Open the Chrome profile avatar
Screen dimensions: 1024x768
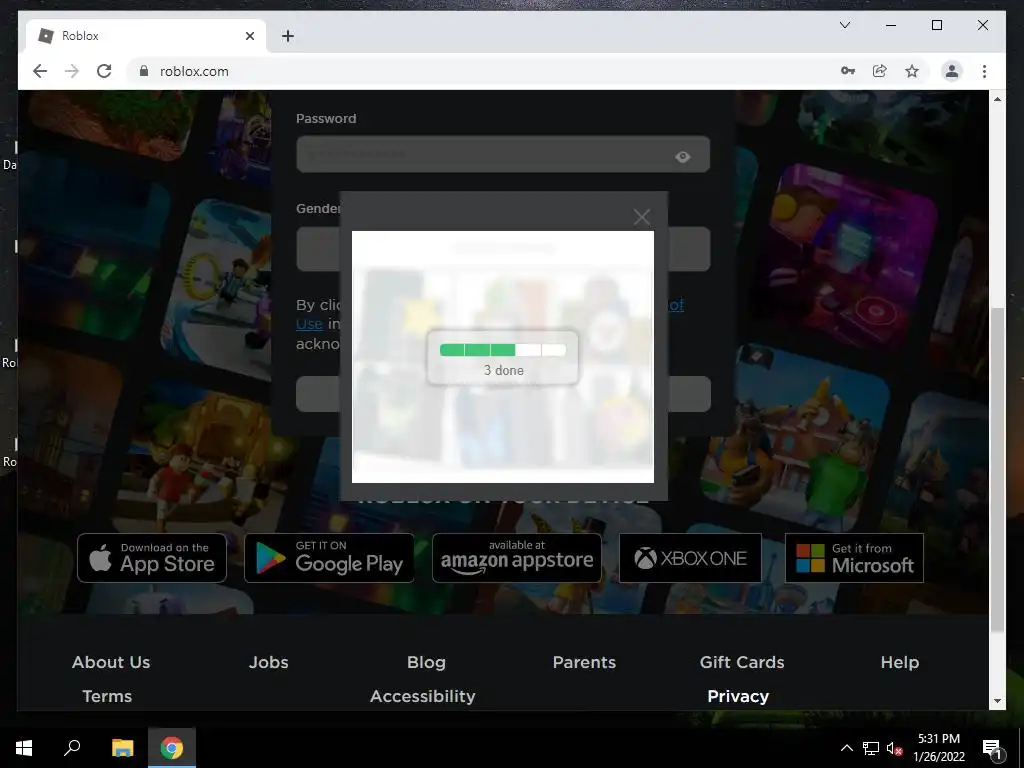pyautogui.click(x=952, y=71)
